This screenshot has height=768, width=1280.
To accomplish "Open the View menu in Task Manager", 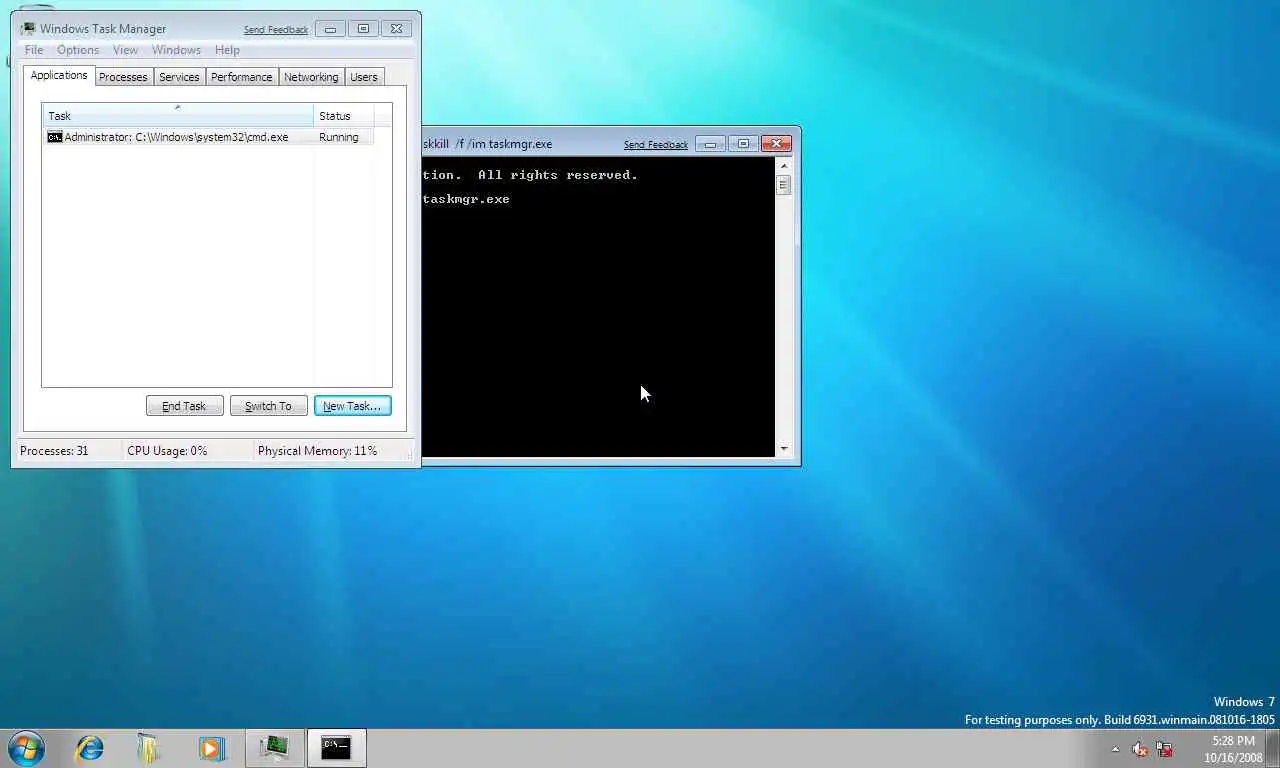I will pos(125,50).
